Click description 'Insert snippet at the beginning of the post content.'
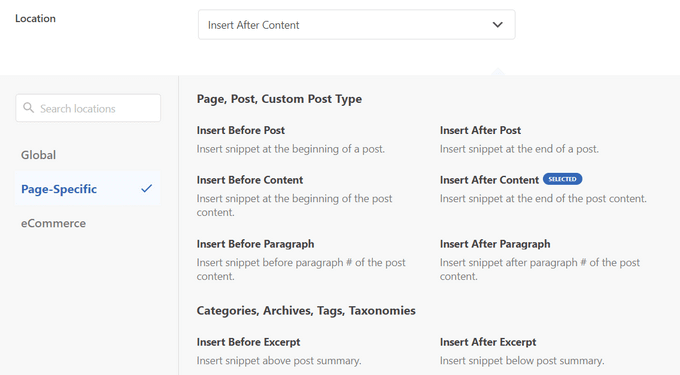The height and width of the screenshot is (375, 680). tap(294, 205)
